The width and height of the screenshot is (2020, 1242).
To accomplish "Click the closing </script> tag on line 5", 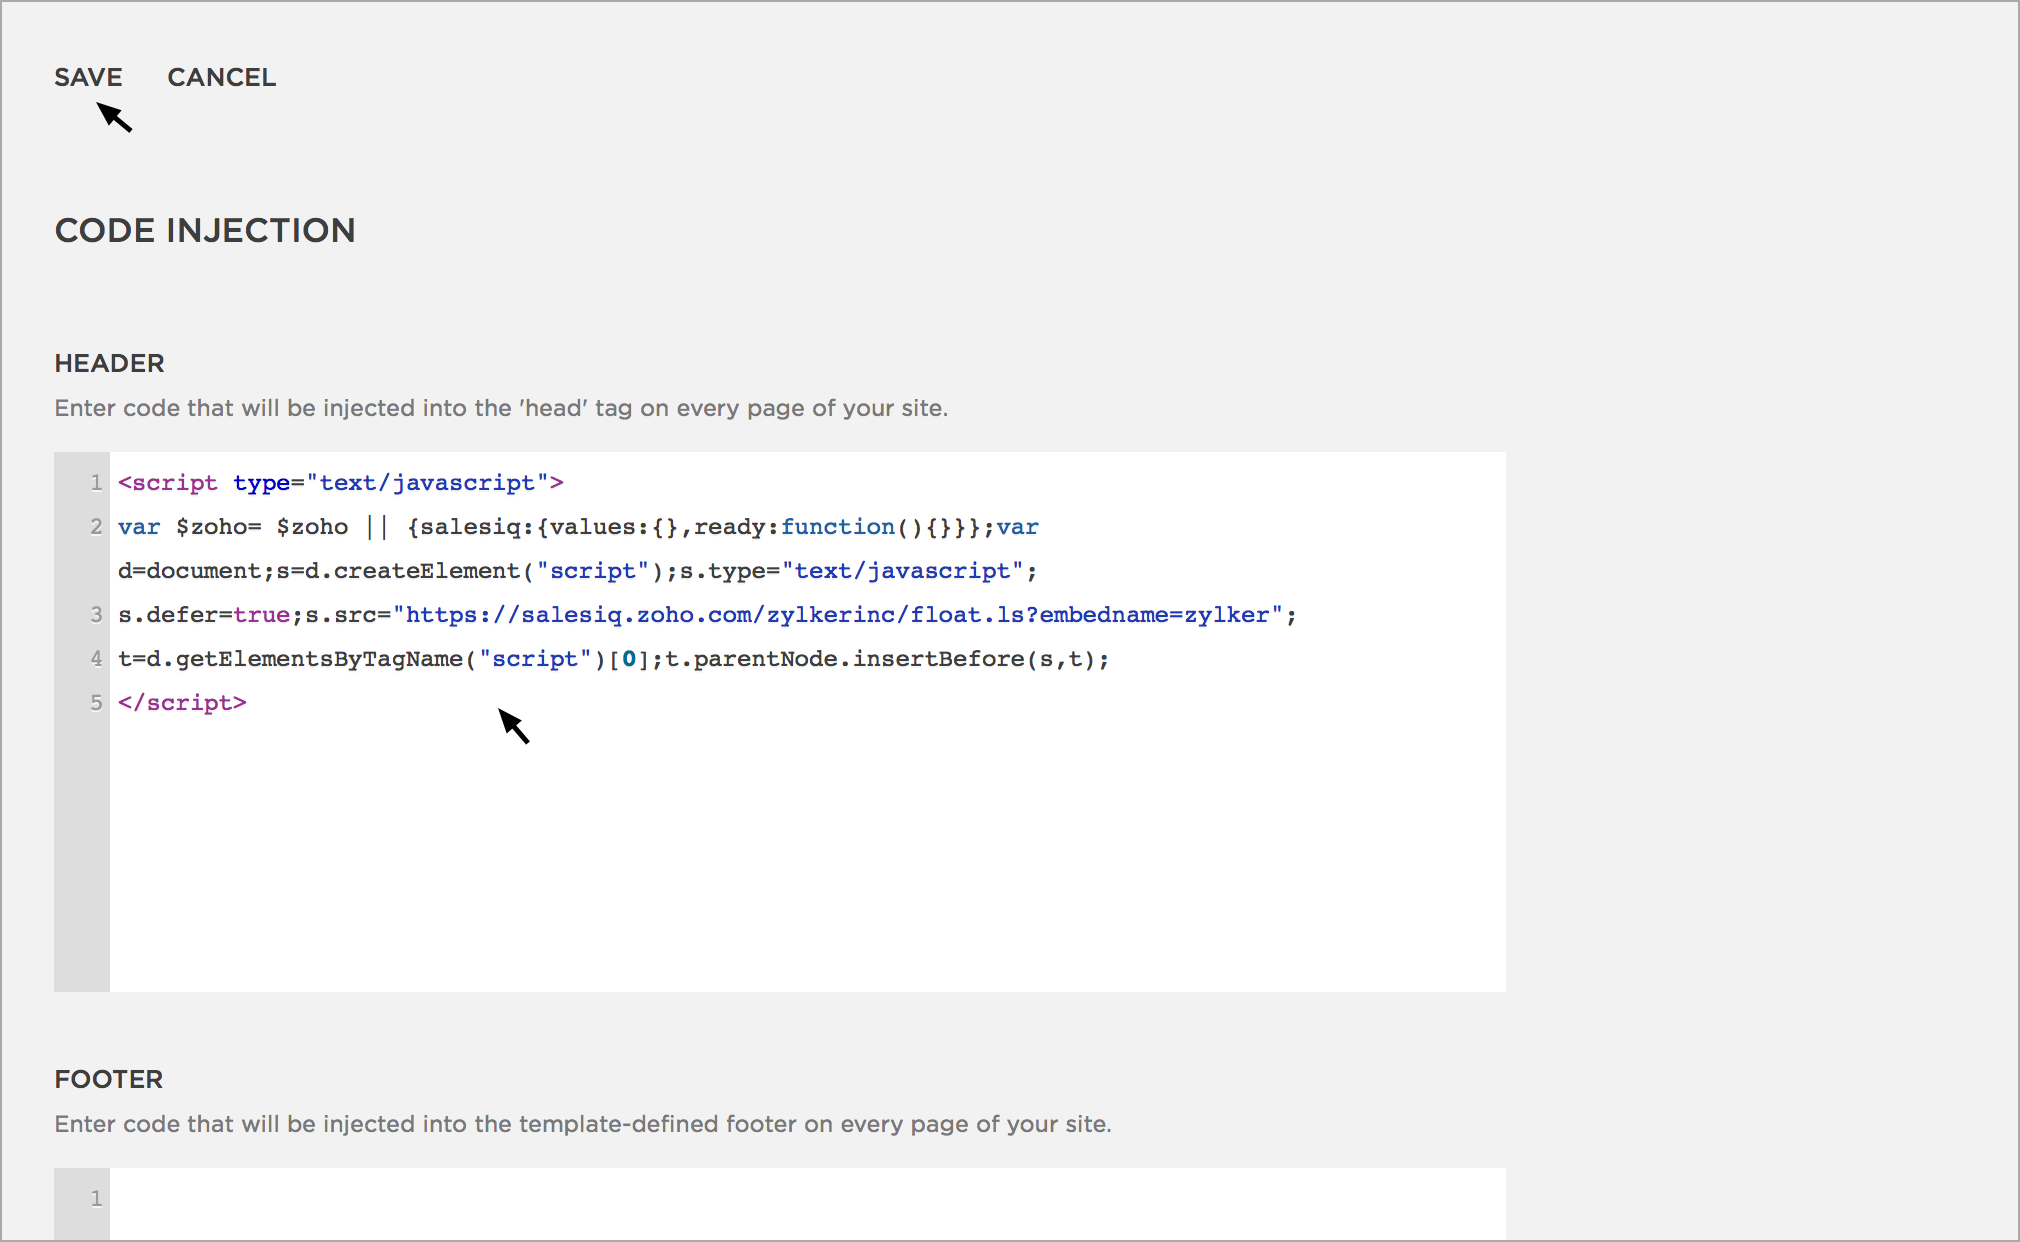I will [182, 703].
